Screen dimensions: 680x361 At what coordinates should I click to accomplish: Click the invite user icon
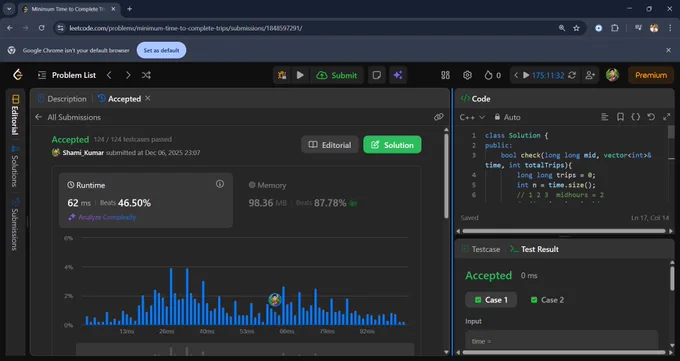click(x=590, y=75)
